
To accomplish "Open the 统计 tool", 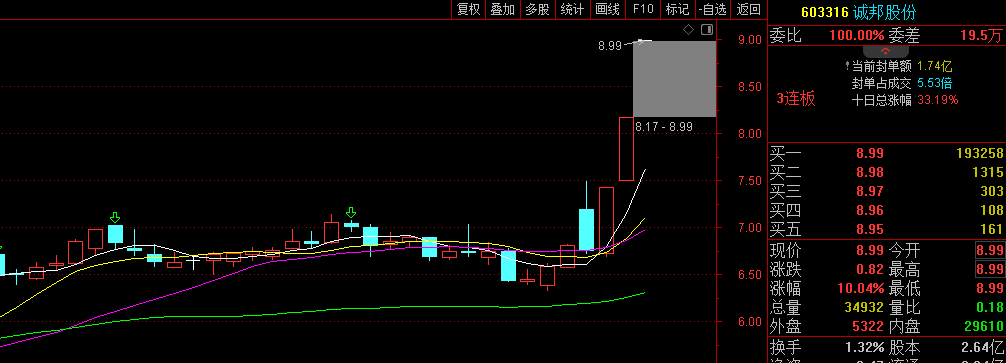I will coord(572,9).
